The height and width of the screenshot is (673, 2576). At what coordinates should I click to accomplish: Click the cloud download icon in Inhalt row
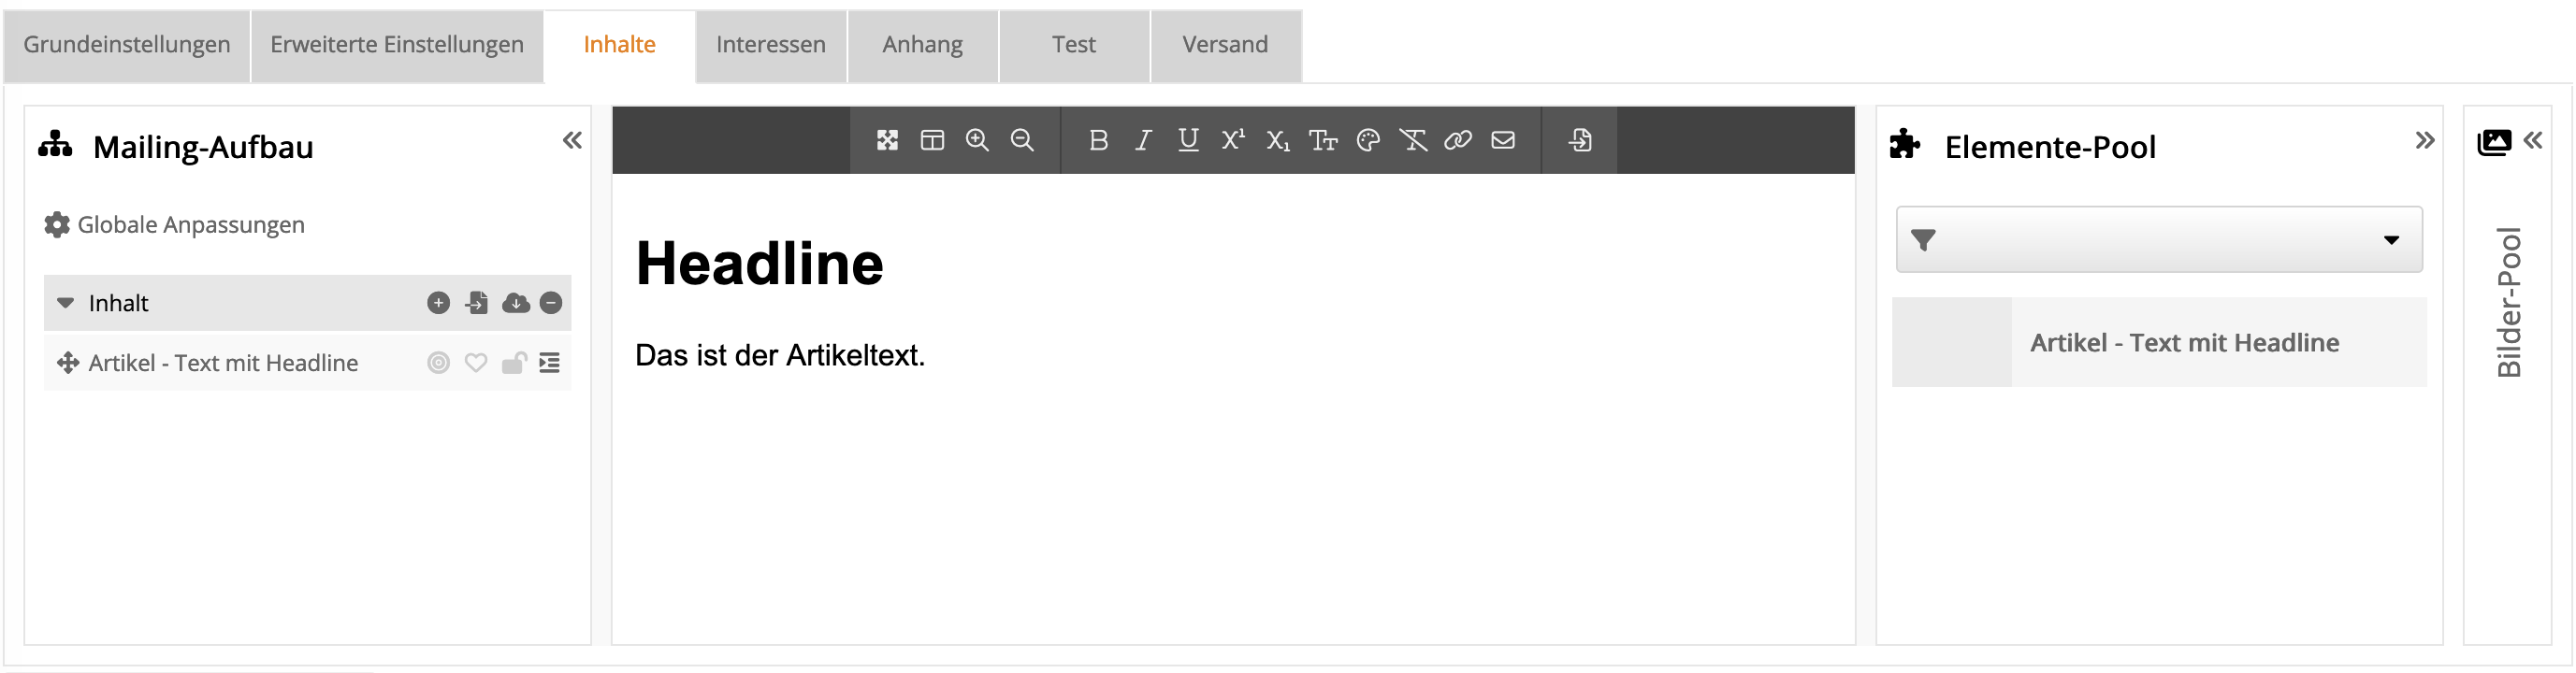(x=516, y=303)
